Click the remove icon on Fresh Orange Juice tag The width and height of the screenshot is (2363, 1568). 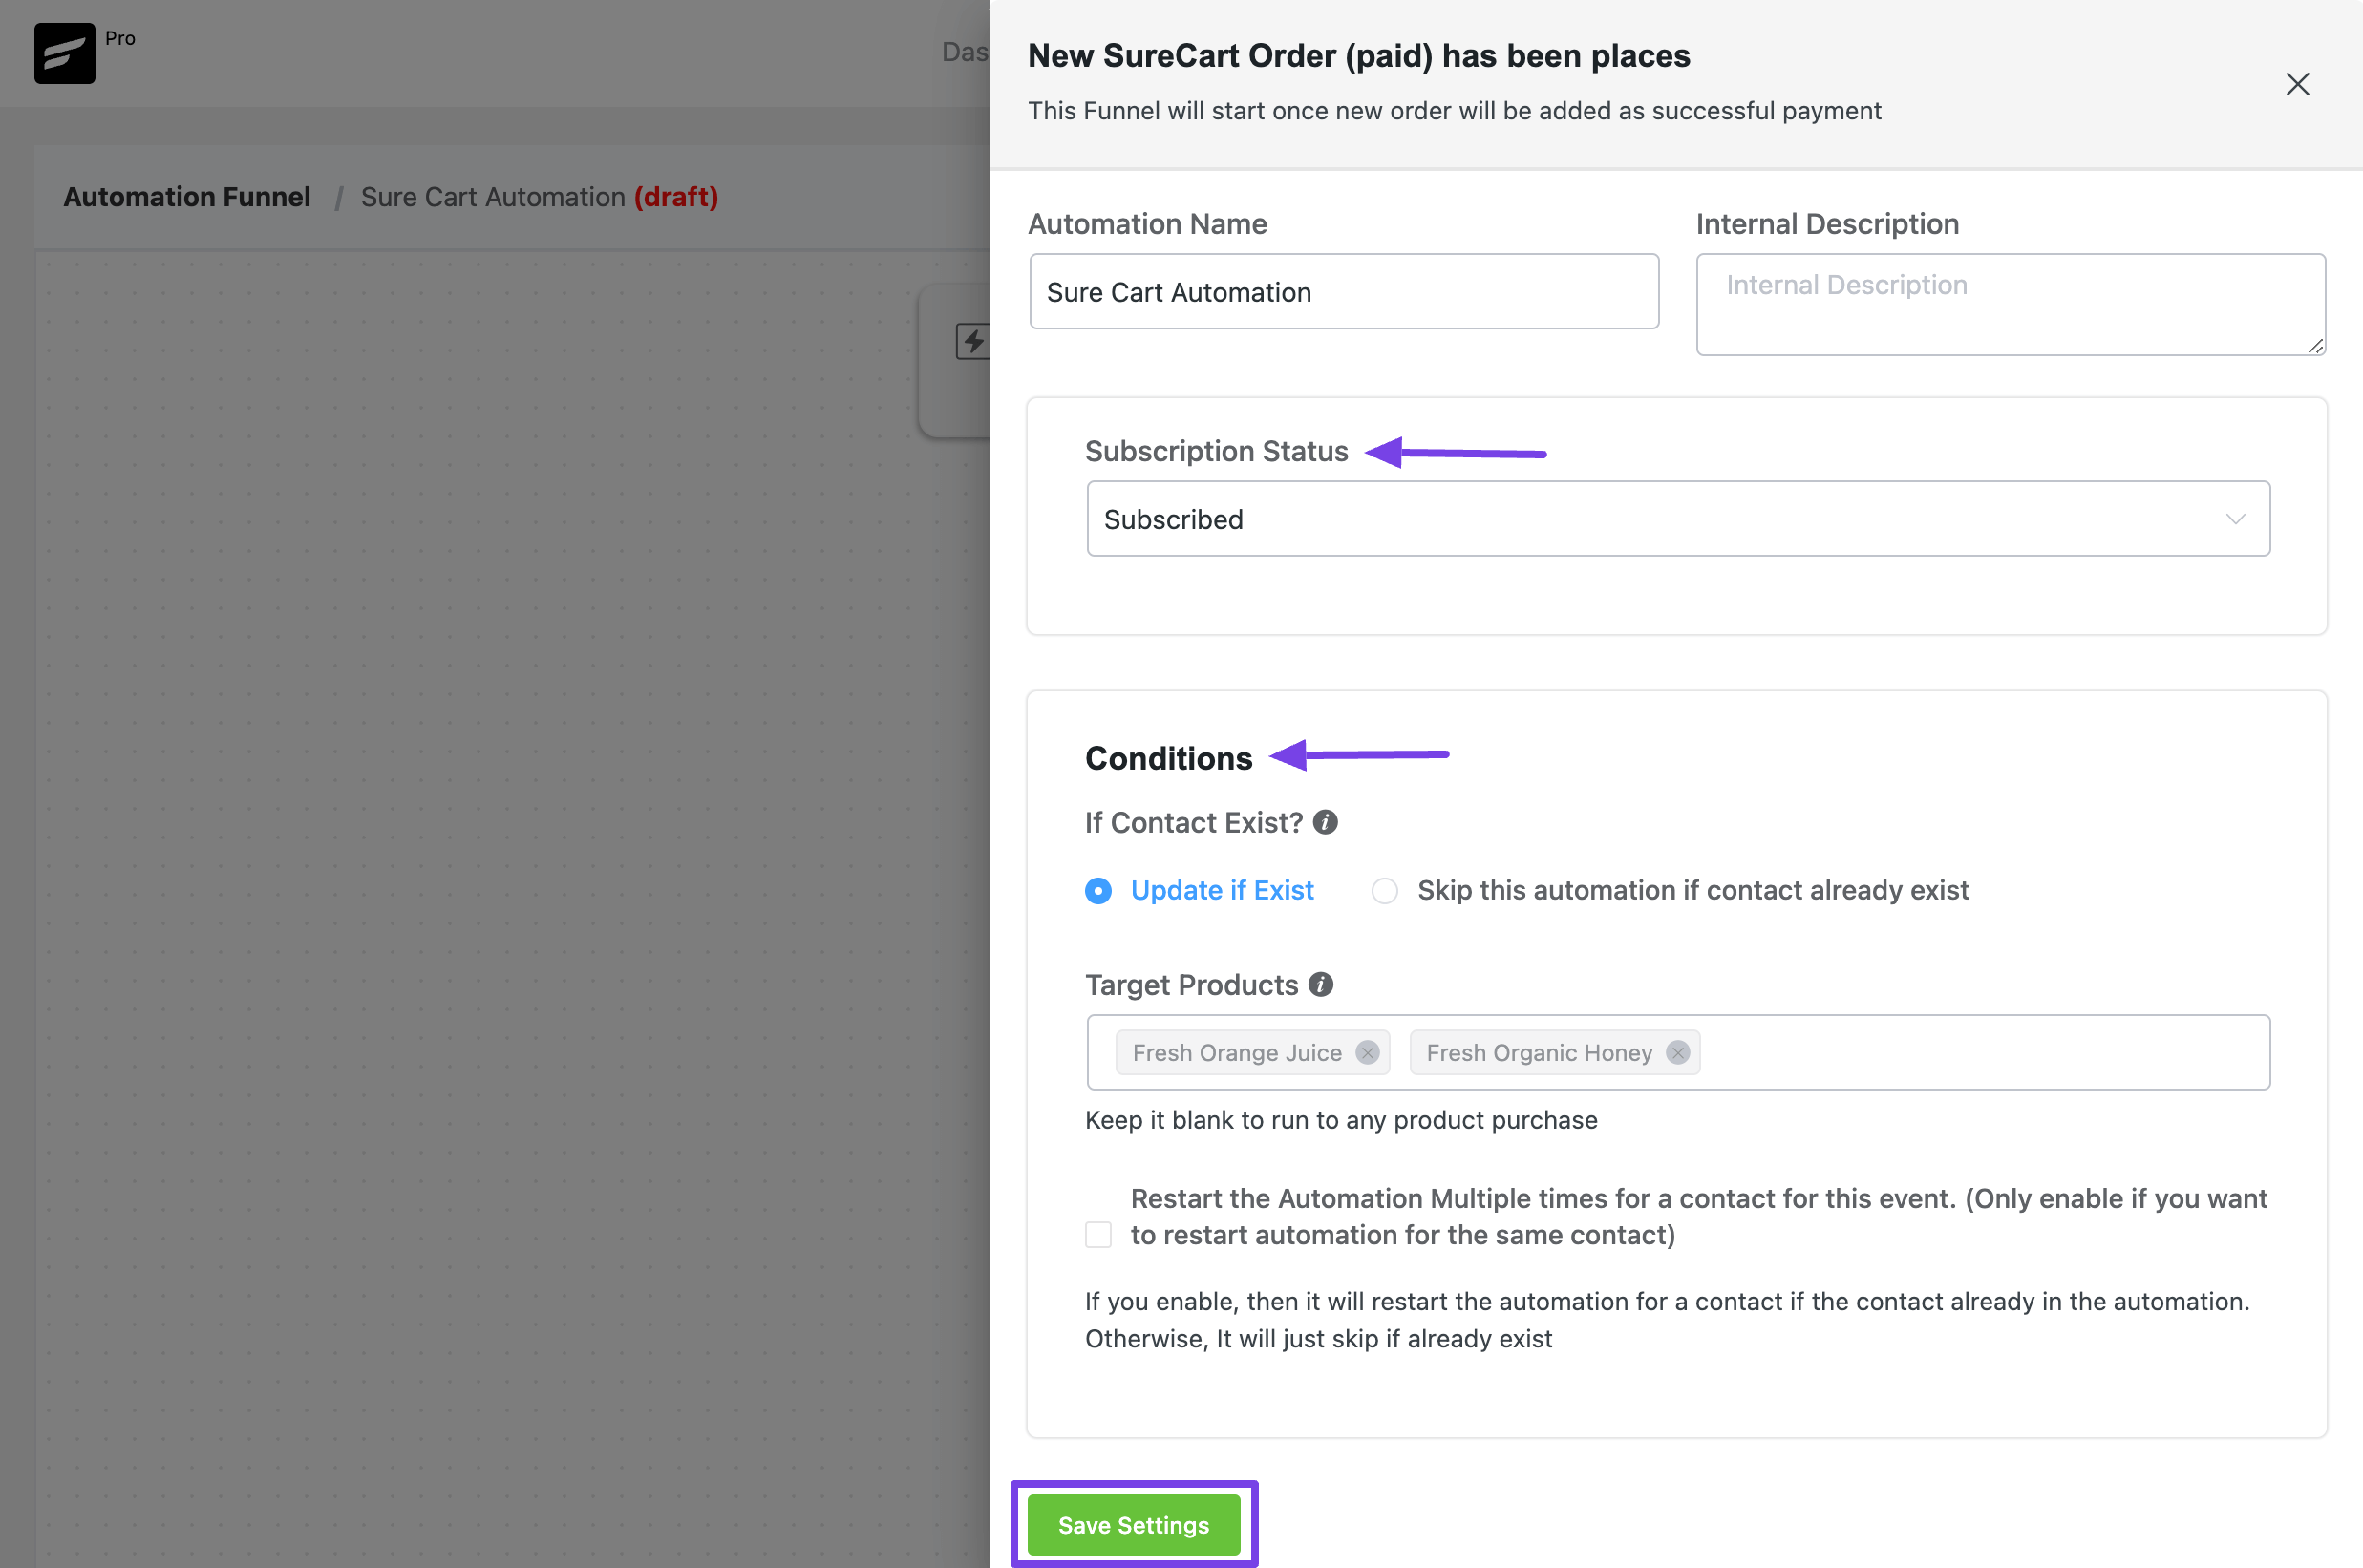1369,1051
